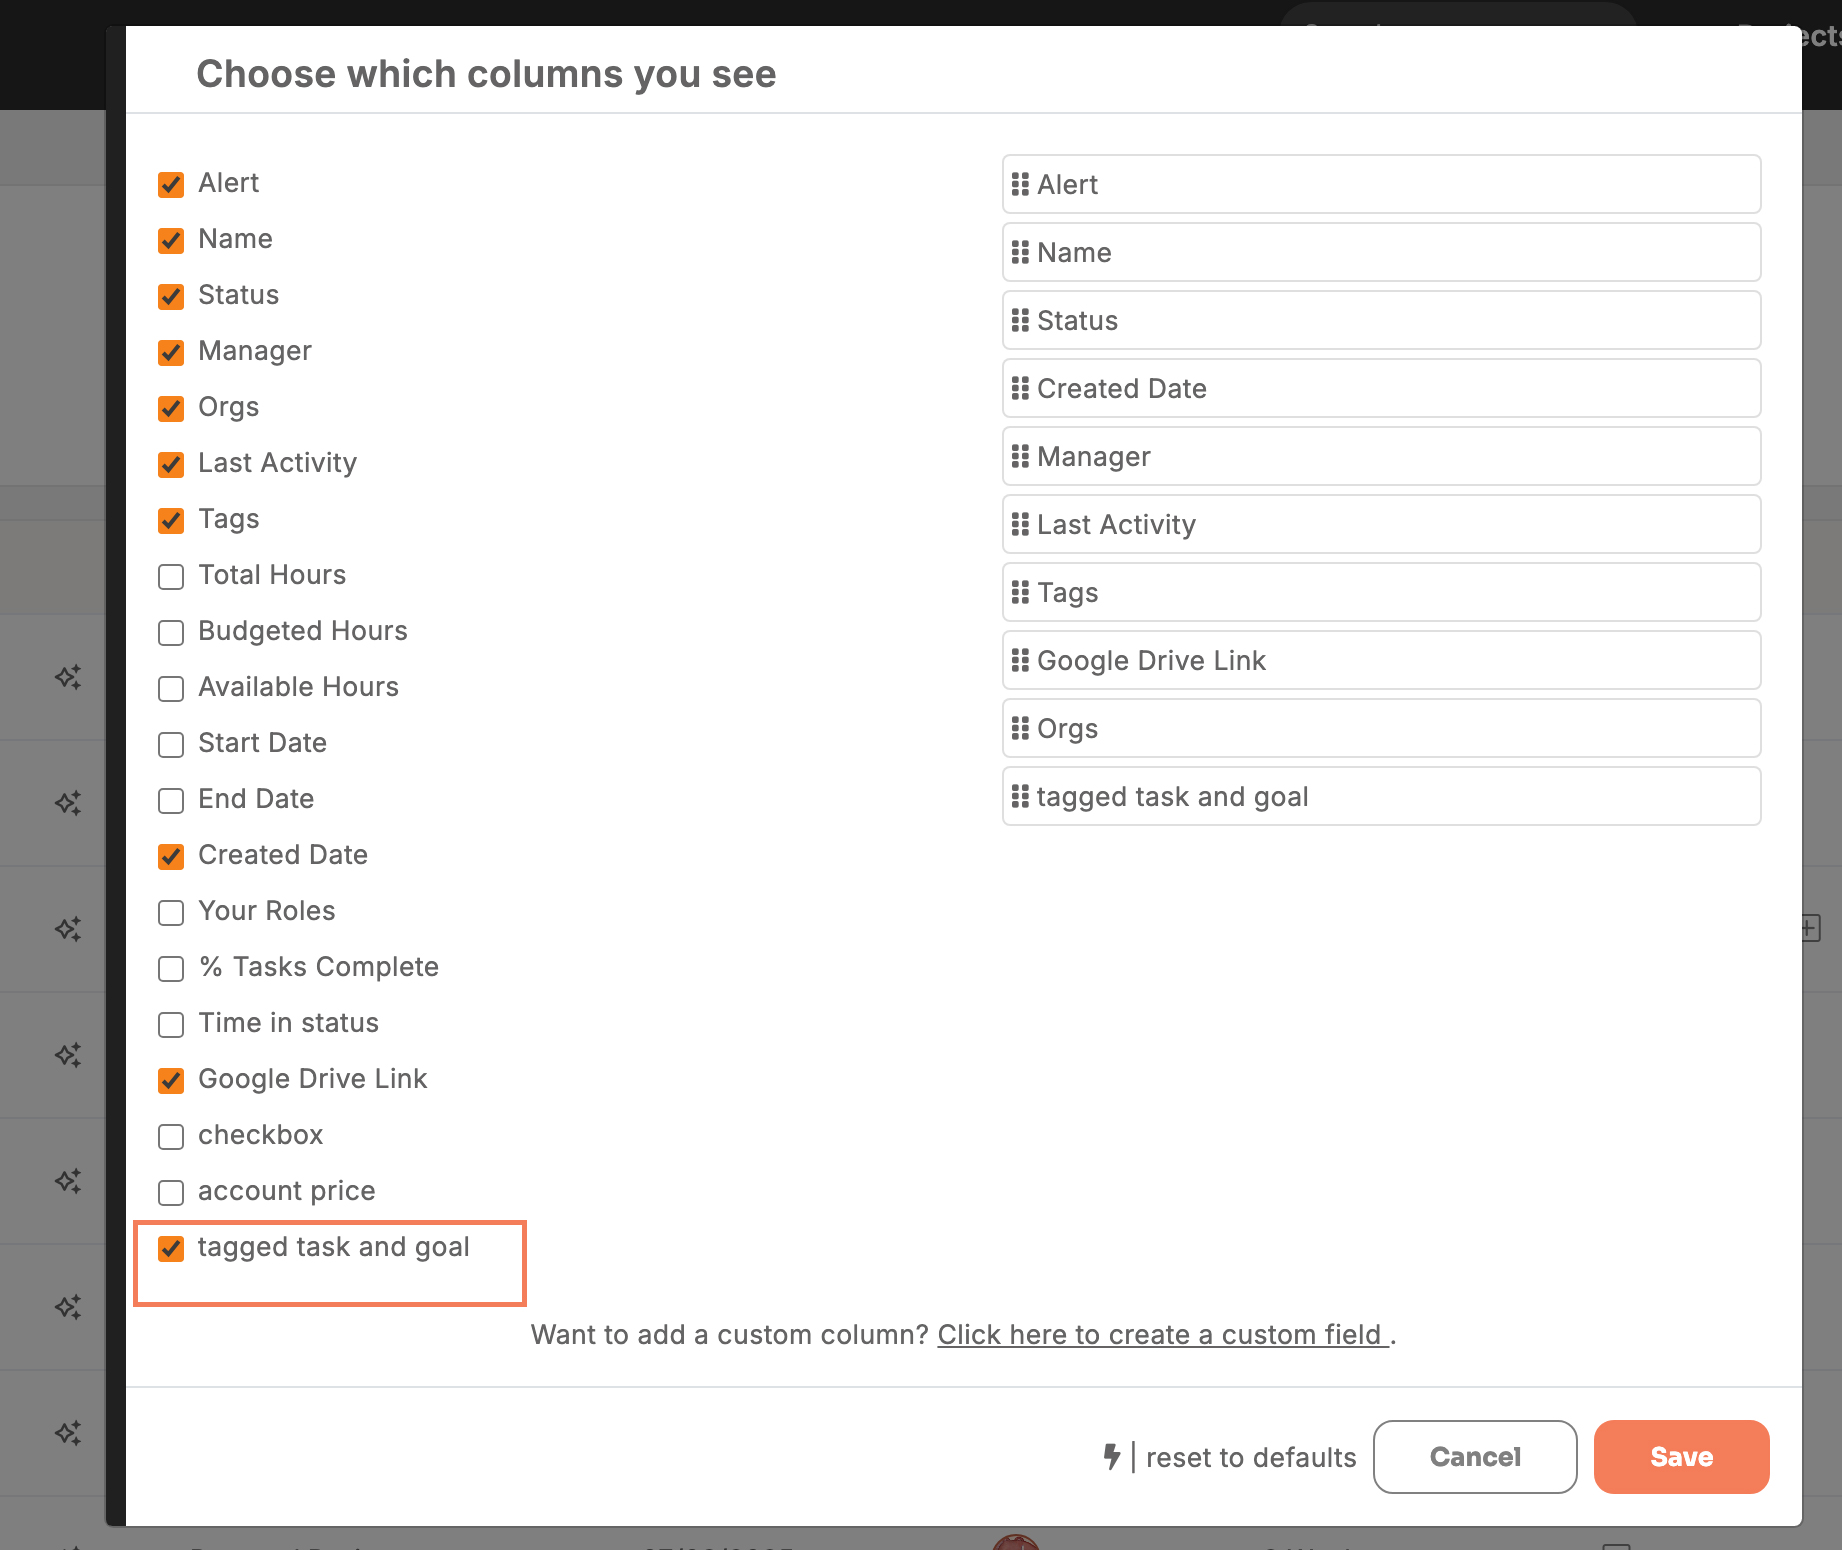Uncheck the Alert column checkbox
The image size is (1842, 1550).
point(171,184)
